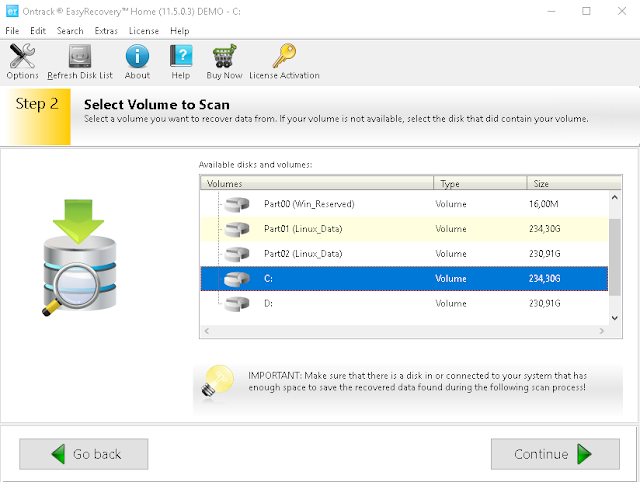Open the Extras menu
This screenshot has width=640, height=482.
106,31
